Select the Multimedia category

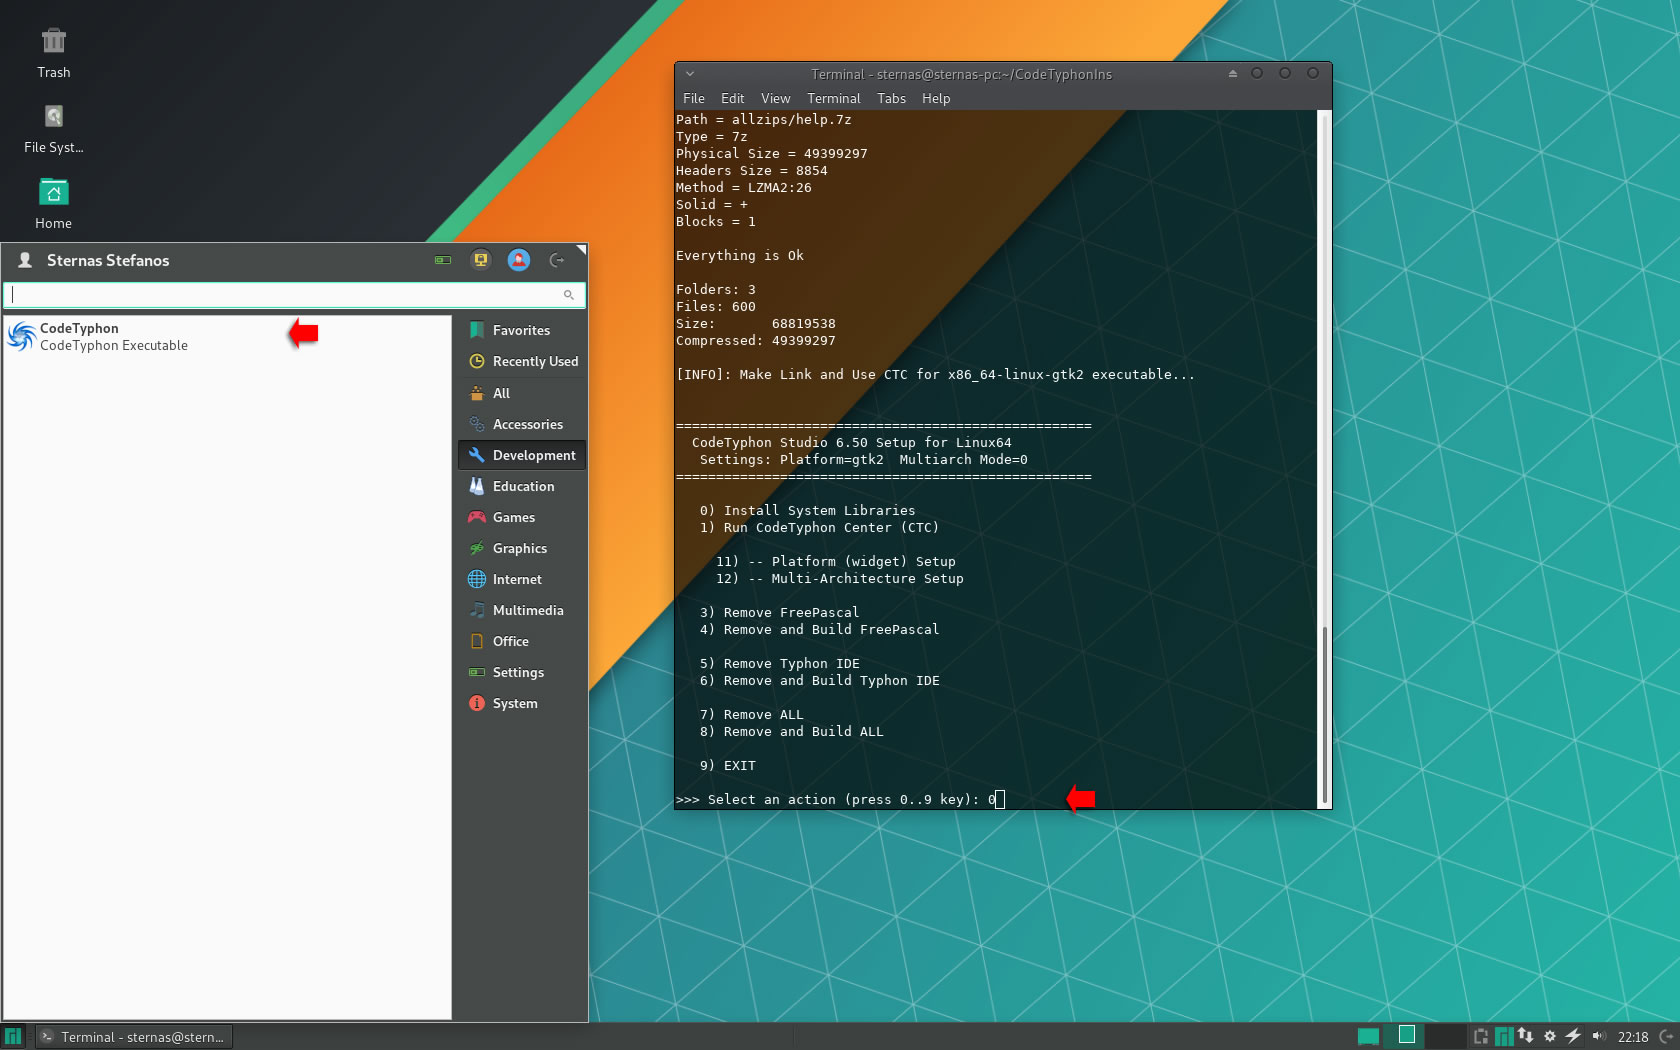(522, 610)
